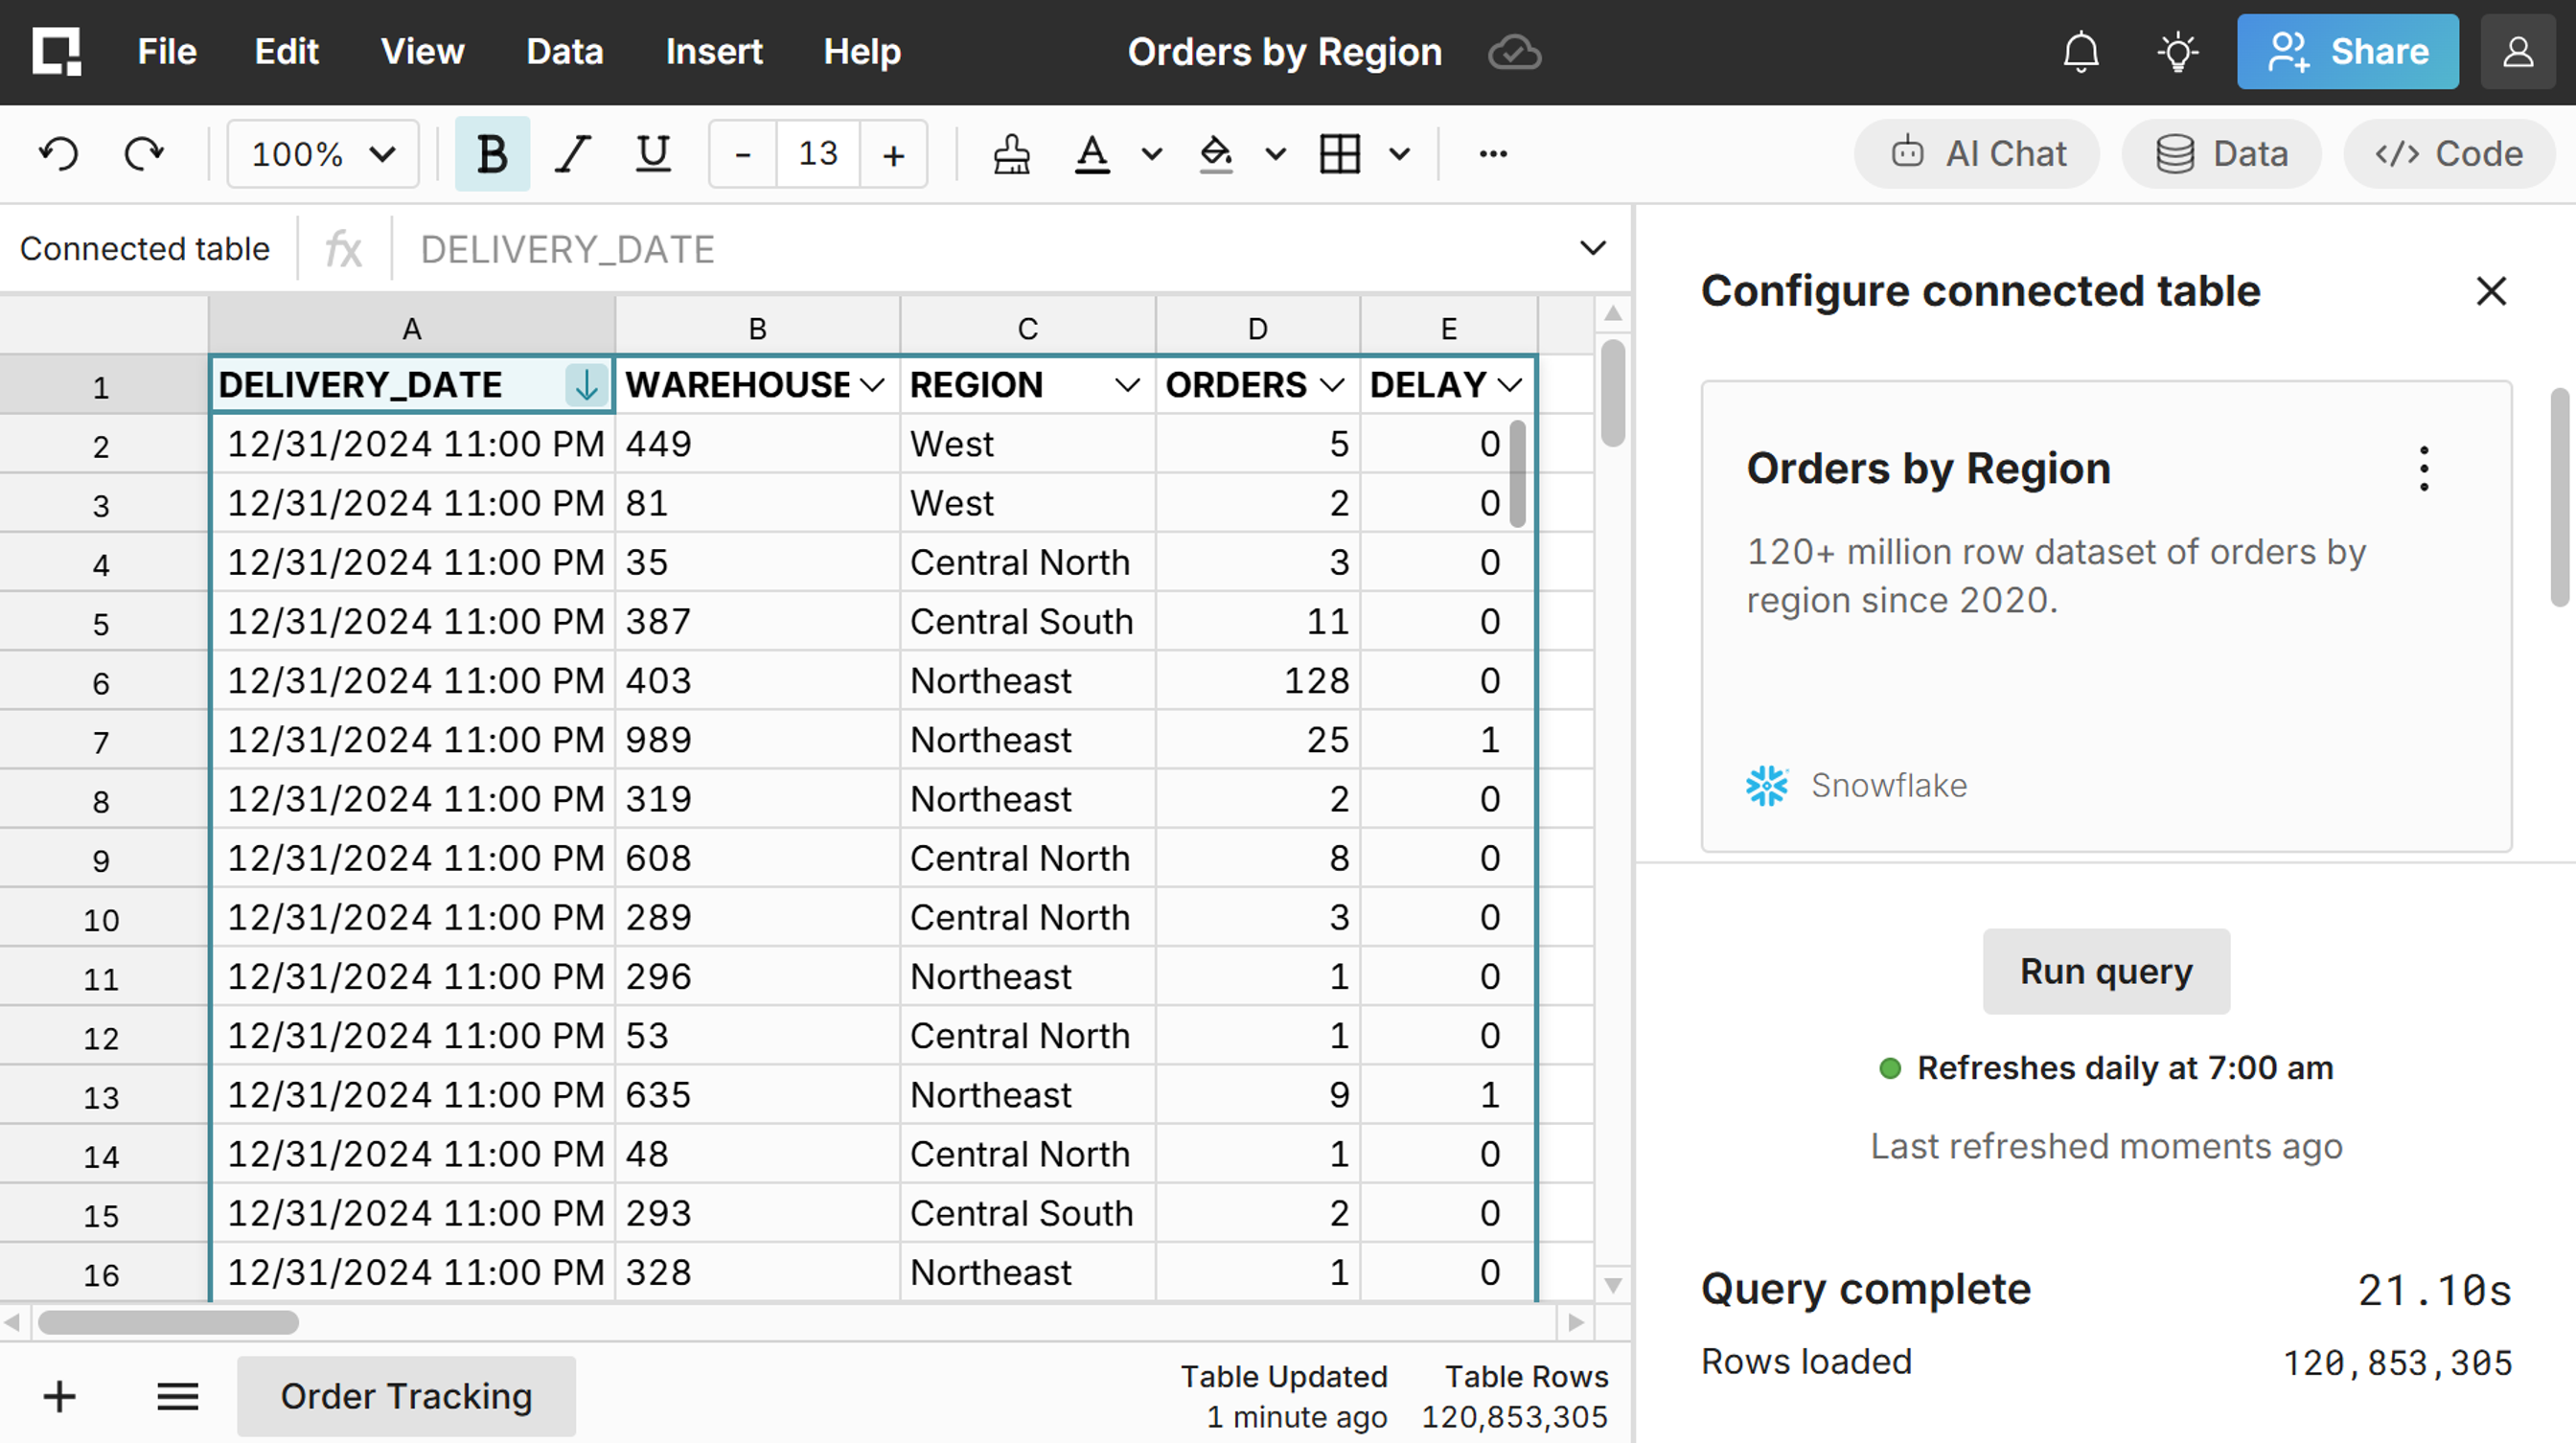
Task: Click the lightbulb theme icon
Action: (2177, 52)
